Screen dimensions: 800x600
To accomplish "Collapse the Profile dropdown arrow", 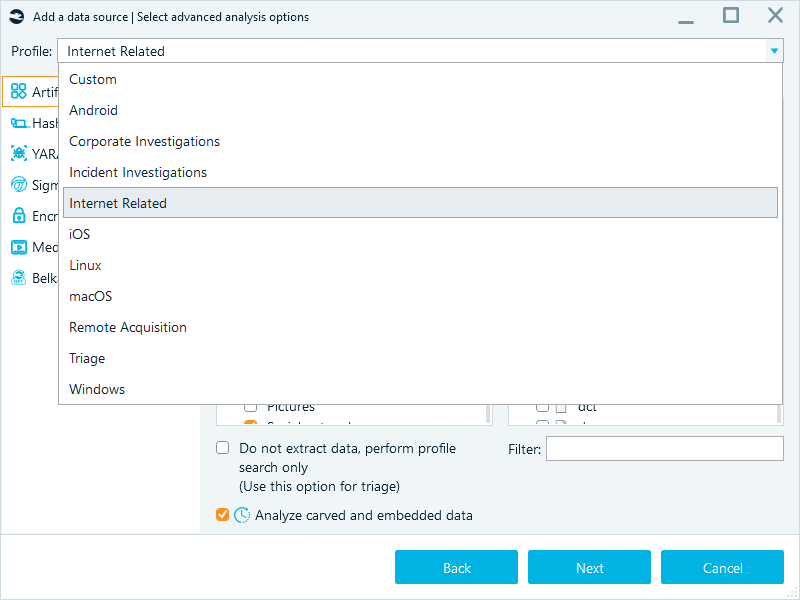I will (773, 50).
